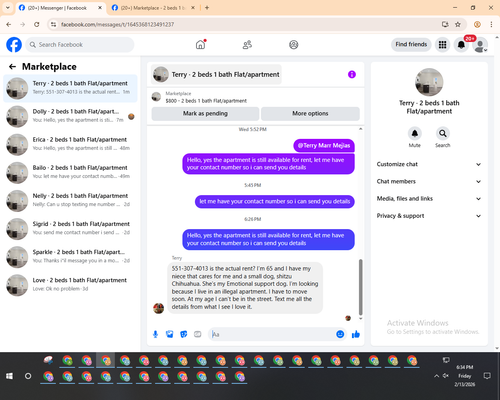Screen dimensions: 500x400
Task: Select the Erica conversation in the list
Action: point(70,144)
